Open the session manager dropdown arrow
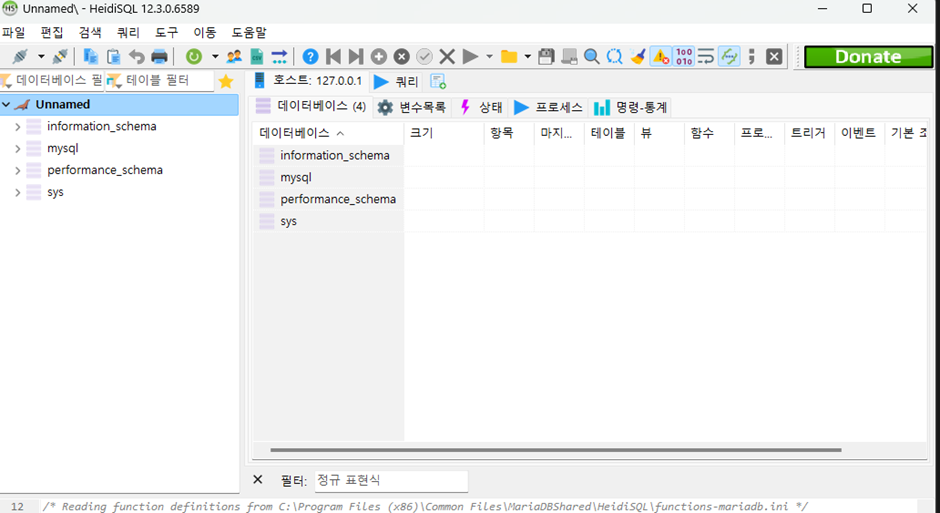Image resolution: width=940 pixels, height=513 pixels. click(x=41, y=56)
